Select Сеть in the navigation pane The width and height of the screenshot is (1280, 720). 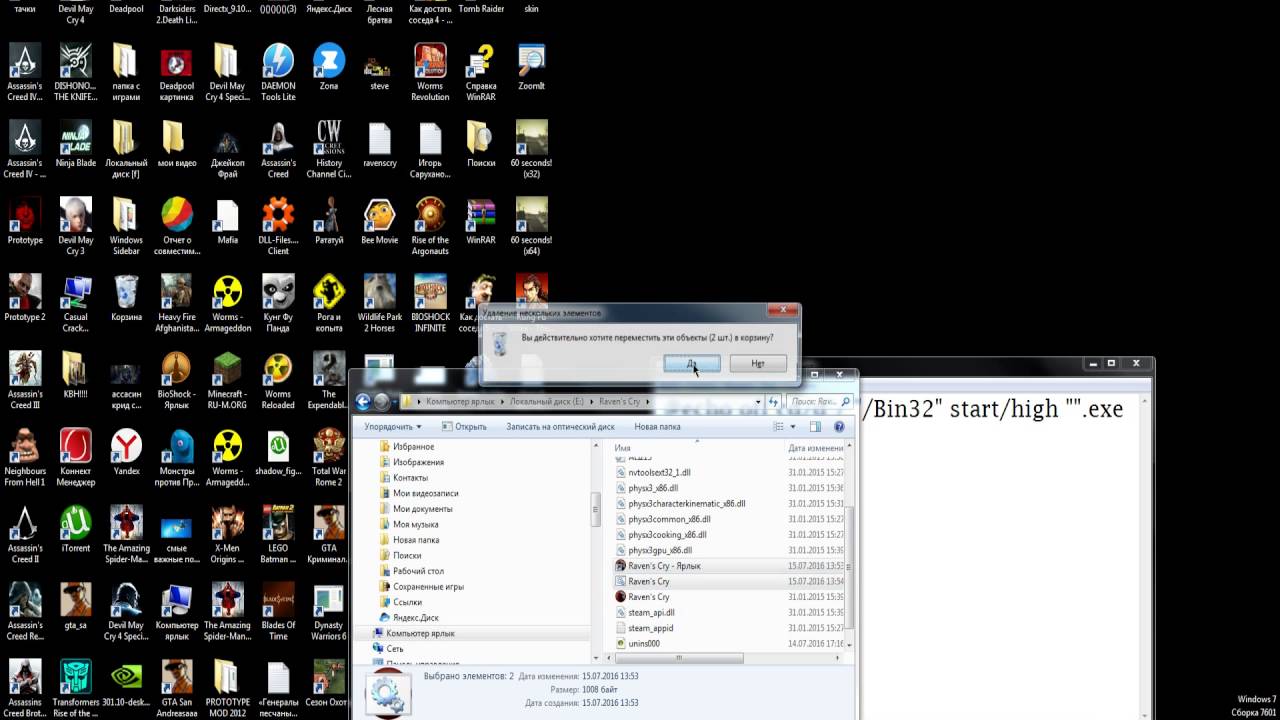tap(394, 649)
